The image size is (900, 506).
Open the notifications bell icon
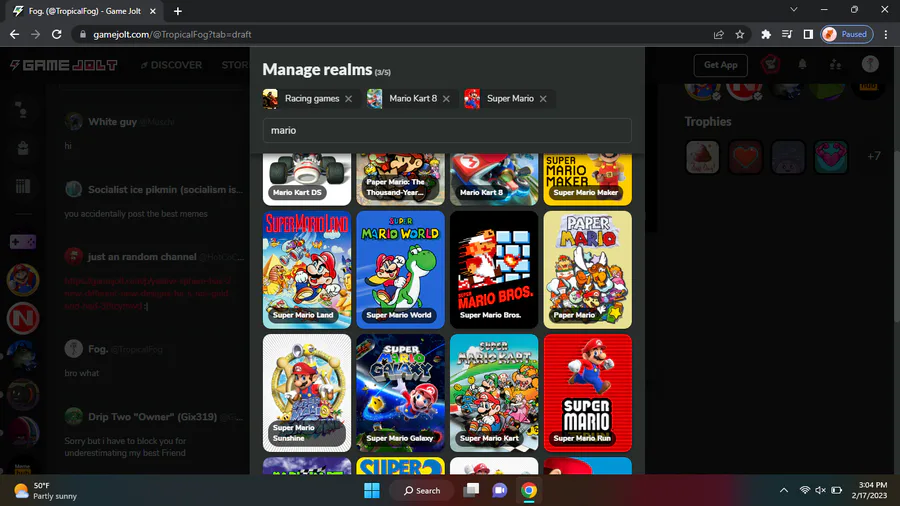(x=802, y=64)
